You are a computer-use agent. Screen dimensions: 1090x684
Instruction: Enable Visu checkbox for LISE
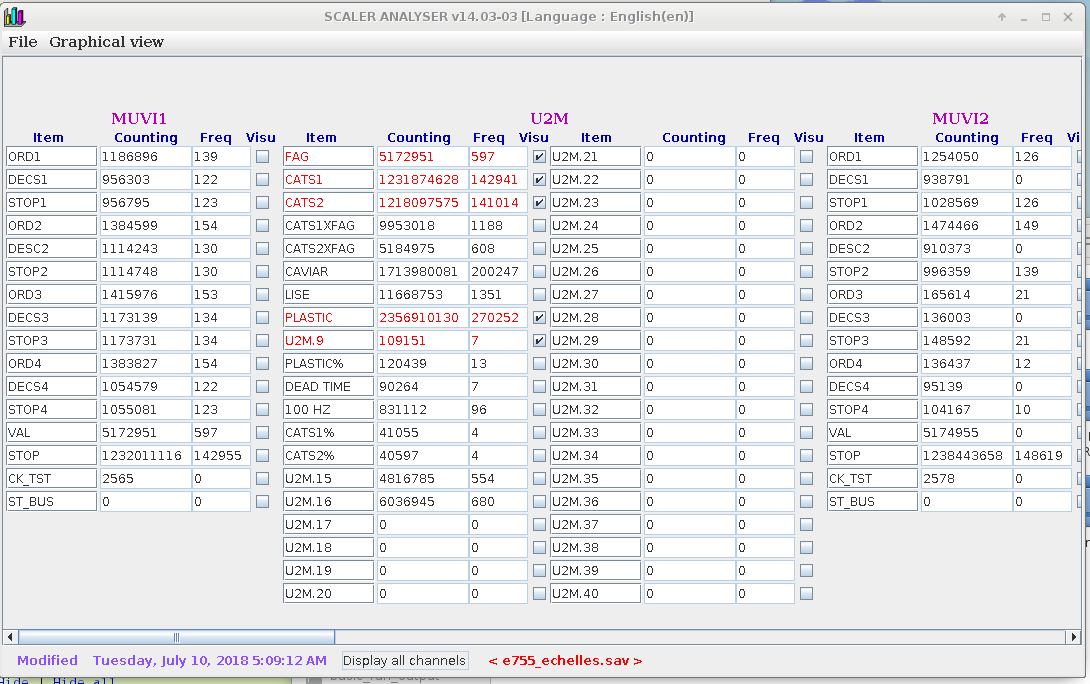pyautogui.click(x=539, y=295)
